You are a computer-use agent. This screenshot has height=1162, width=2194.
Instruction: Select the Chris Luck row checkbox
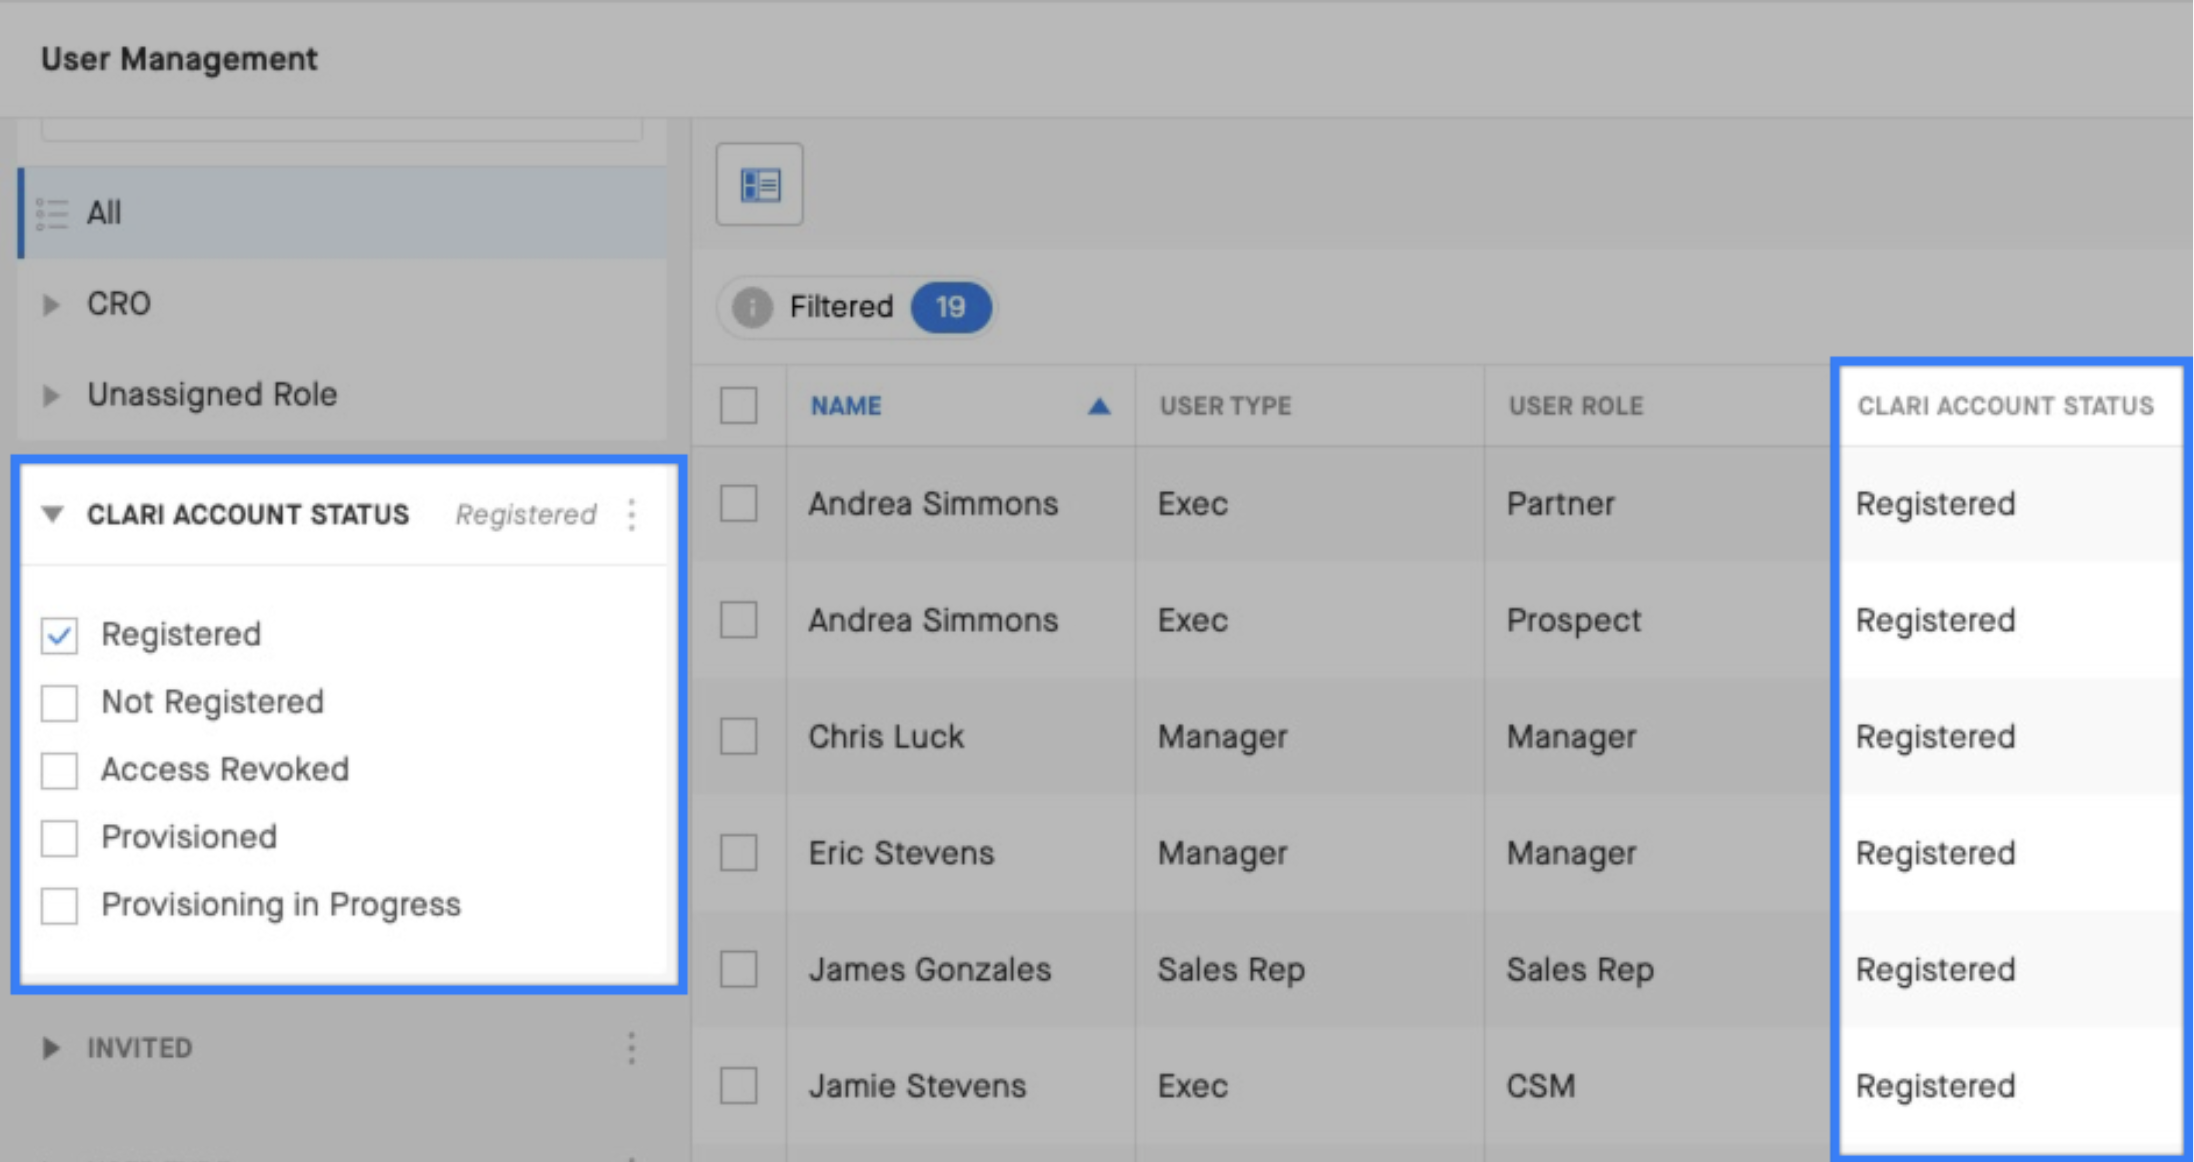tap(739, 737)
